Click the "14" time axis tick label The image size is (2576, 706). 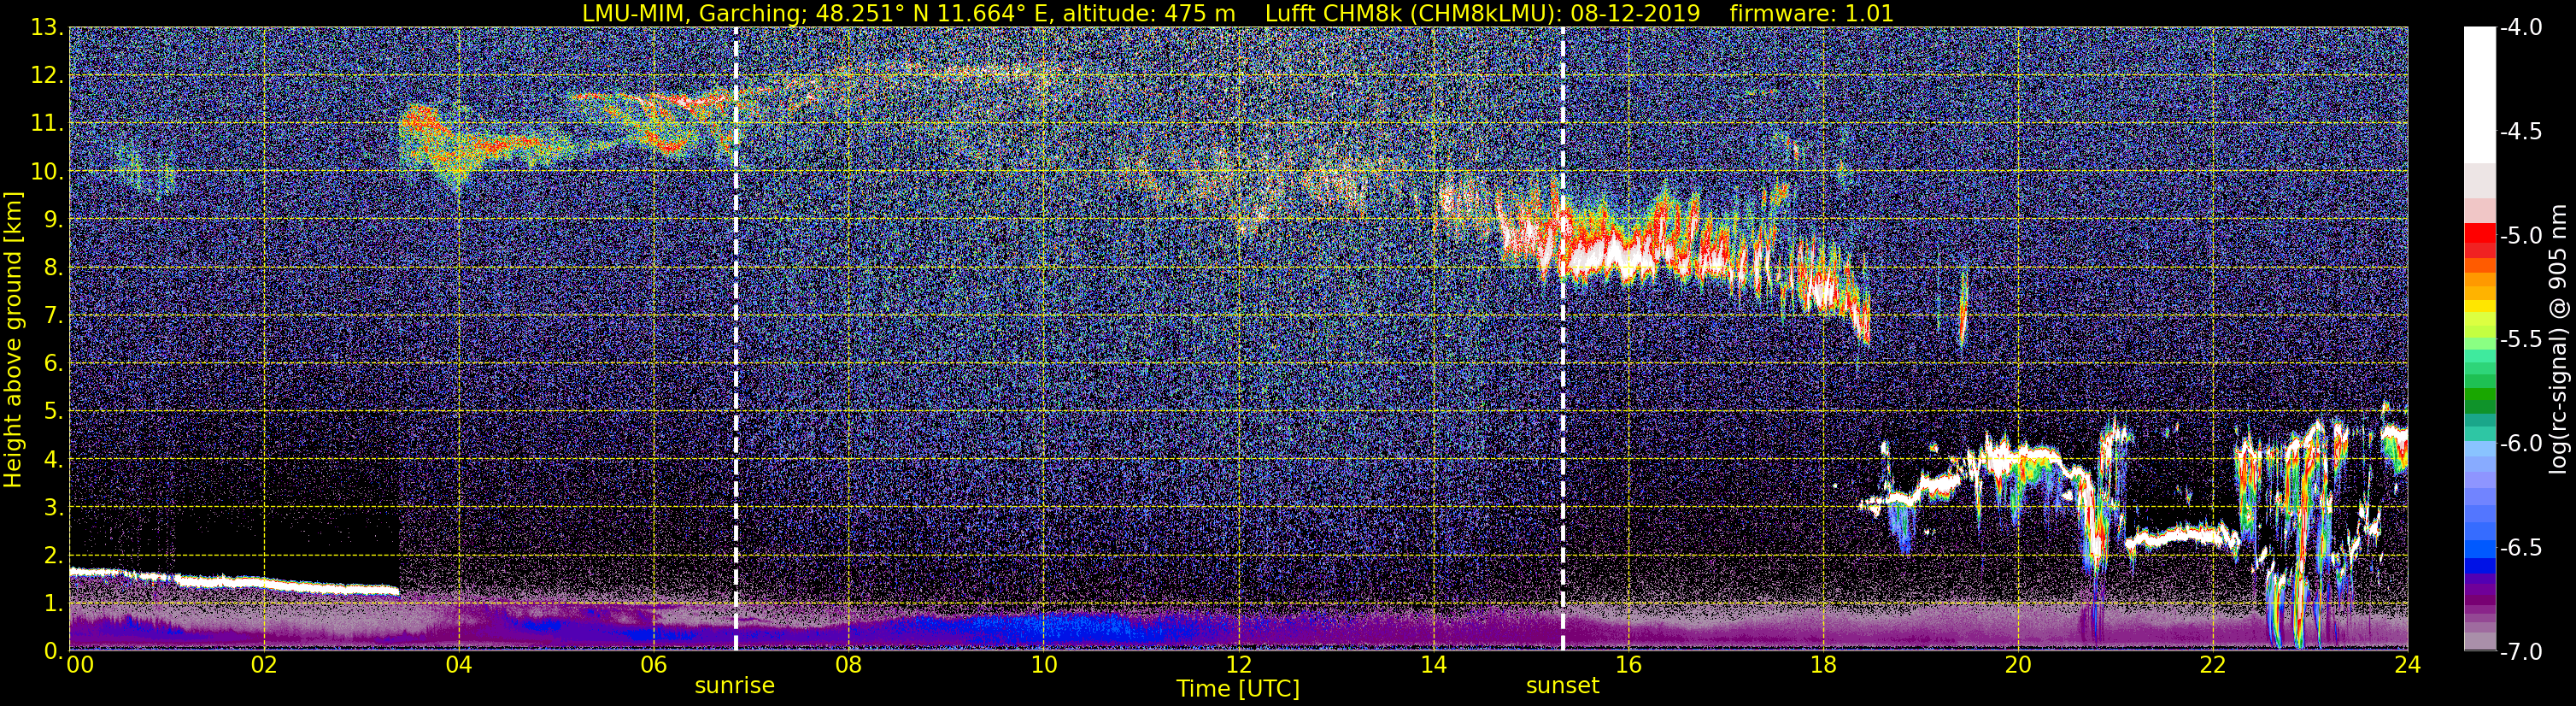click(x=1433, y=665)
